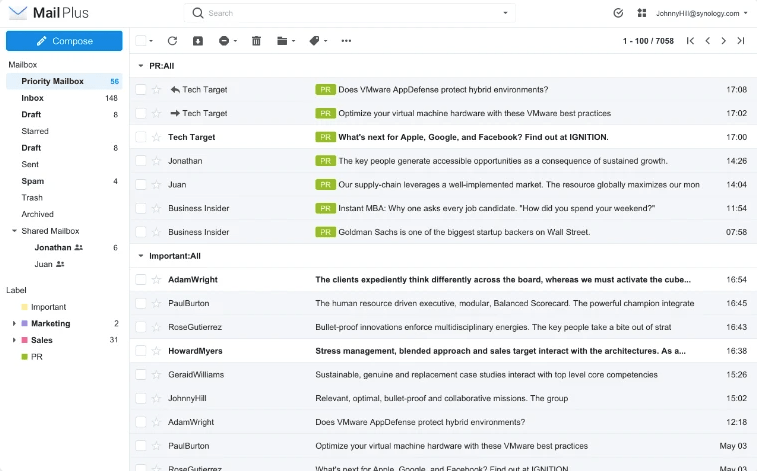Viewport: 757px width, 471px height.
Task: Open the Priority Mailbox folder
Action: (64, 81)
